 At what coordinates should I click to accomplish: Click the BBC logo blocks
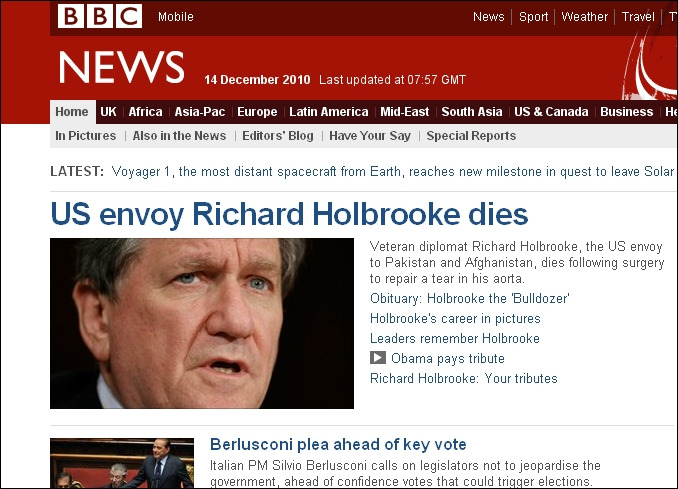(x=100, y=16)
